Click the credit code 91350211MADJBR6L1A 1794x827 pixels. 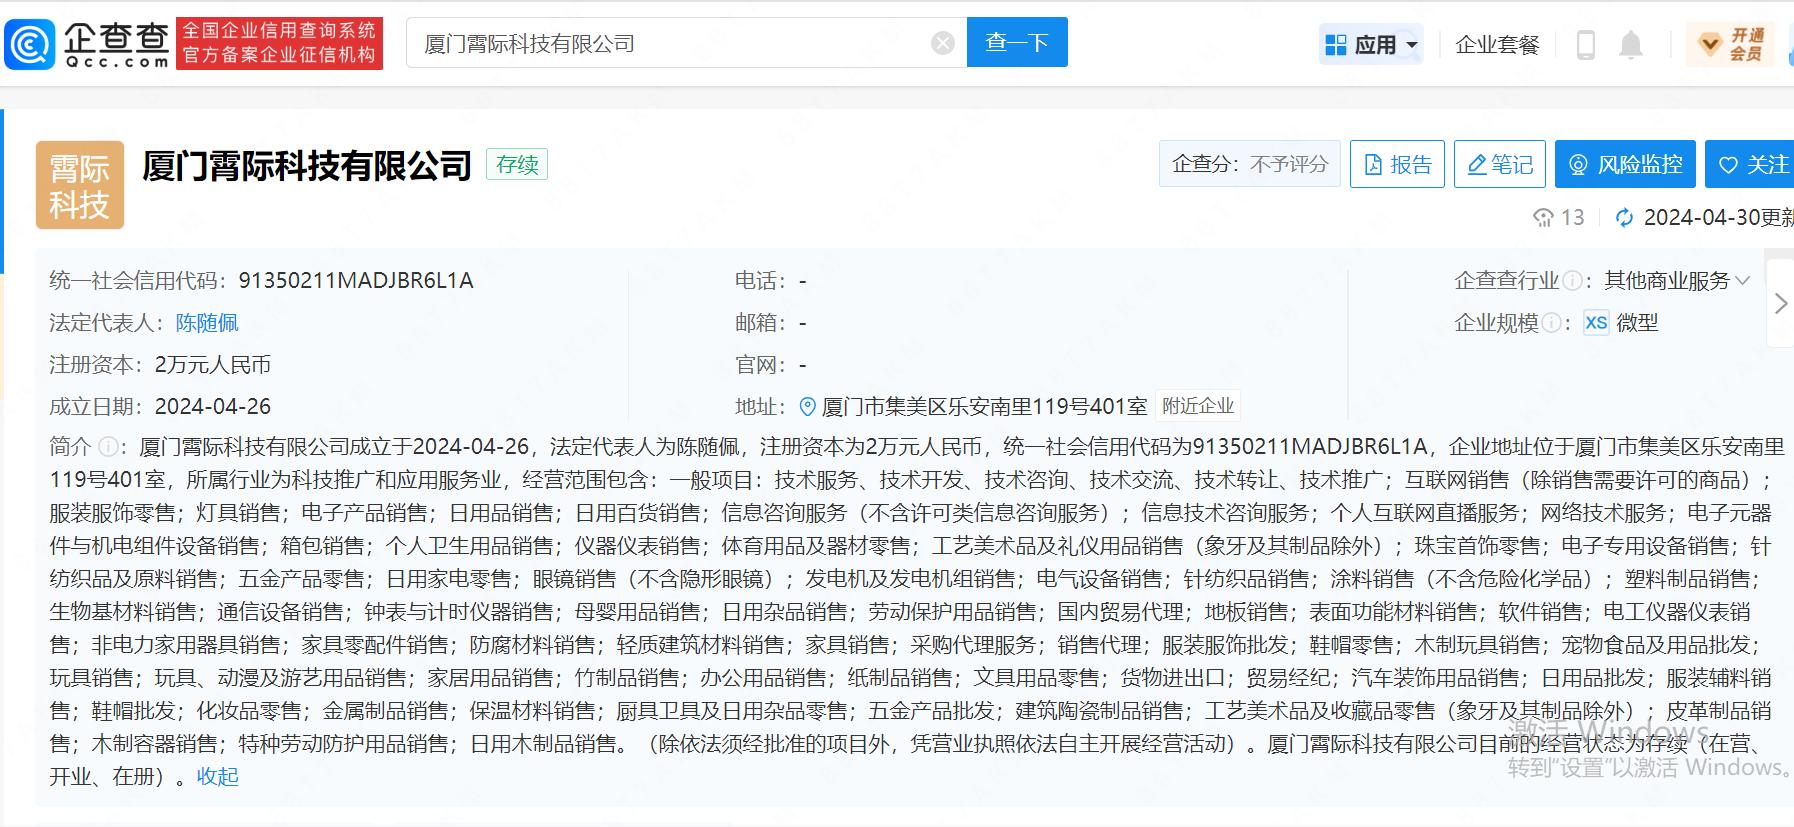(356, 281)
